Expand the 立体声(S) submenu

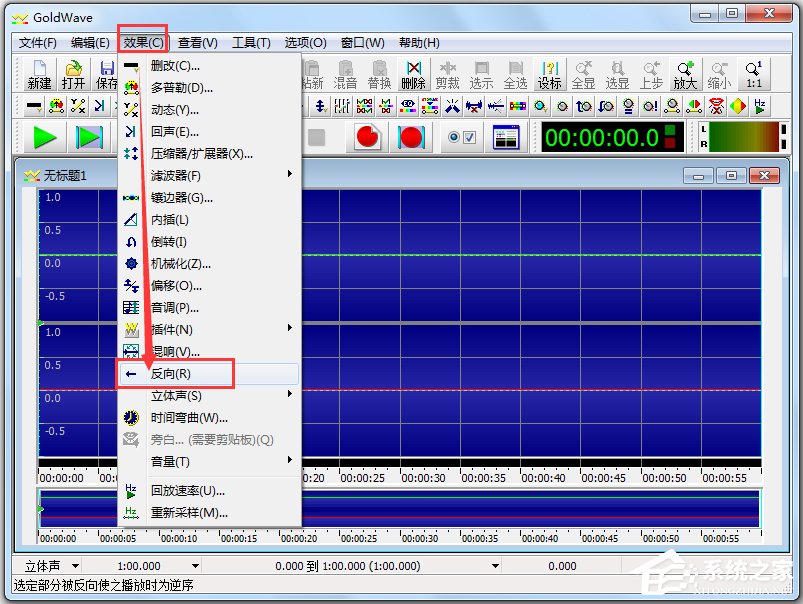209,396
